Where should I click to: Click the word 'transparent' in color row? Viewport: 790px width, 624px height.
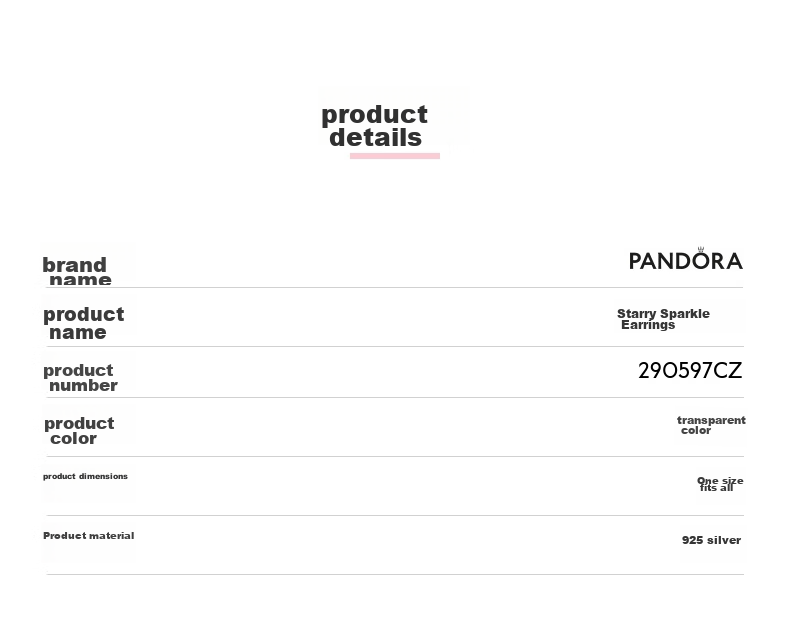coord(711,420)
